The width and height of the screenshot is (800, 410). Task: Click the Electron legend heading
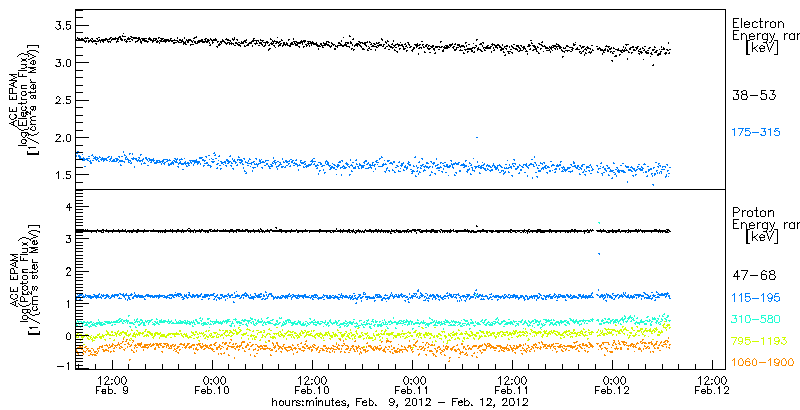tap(758, 23)
